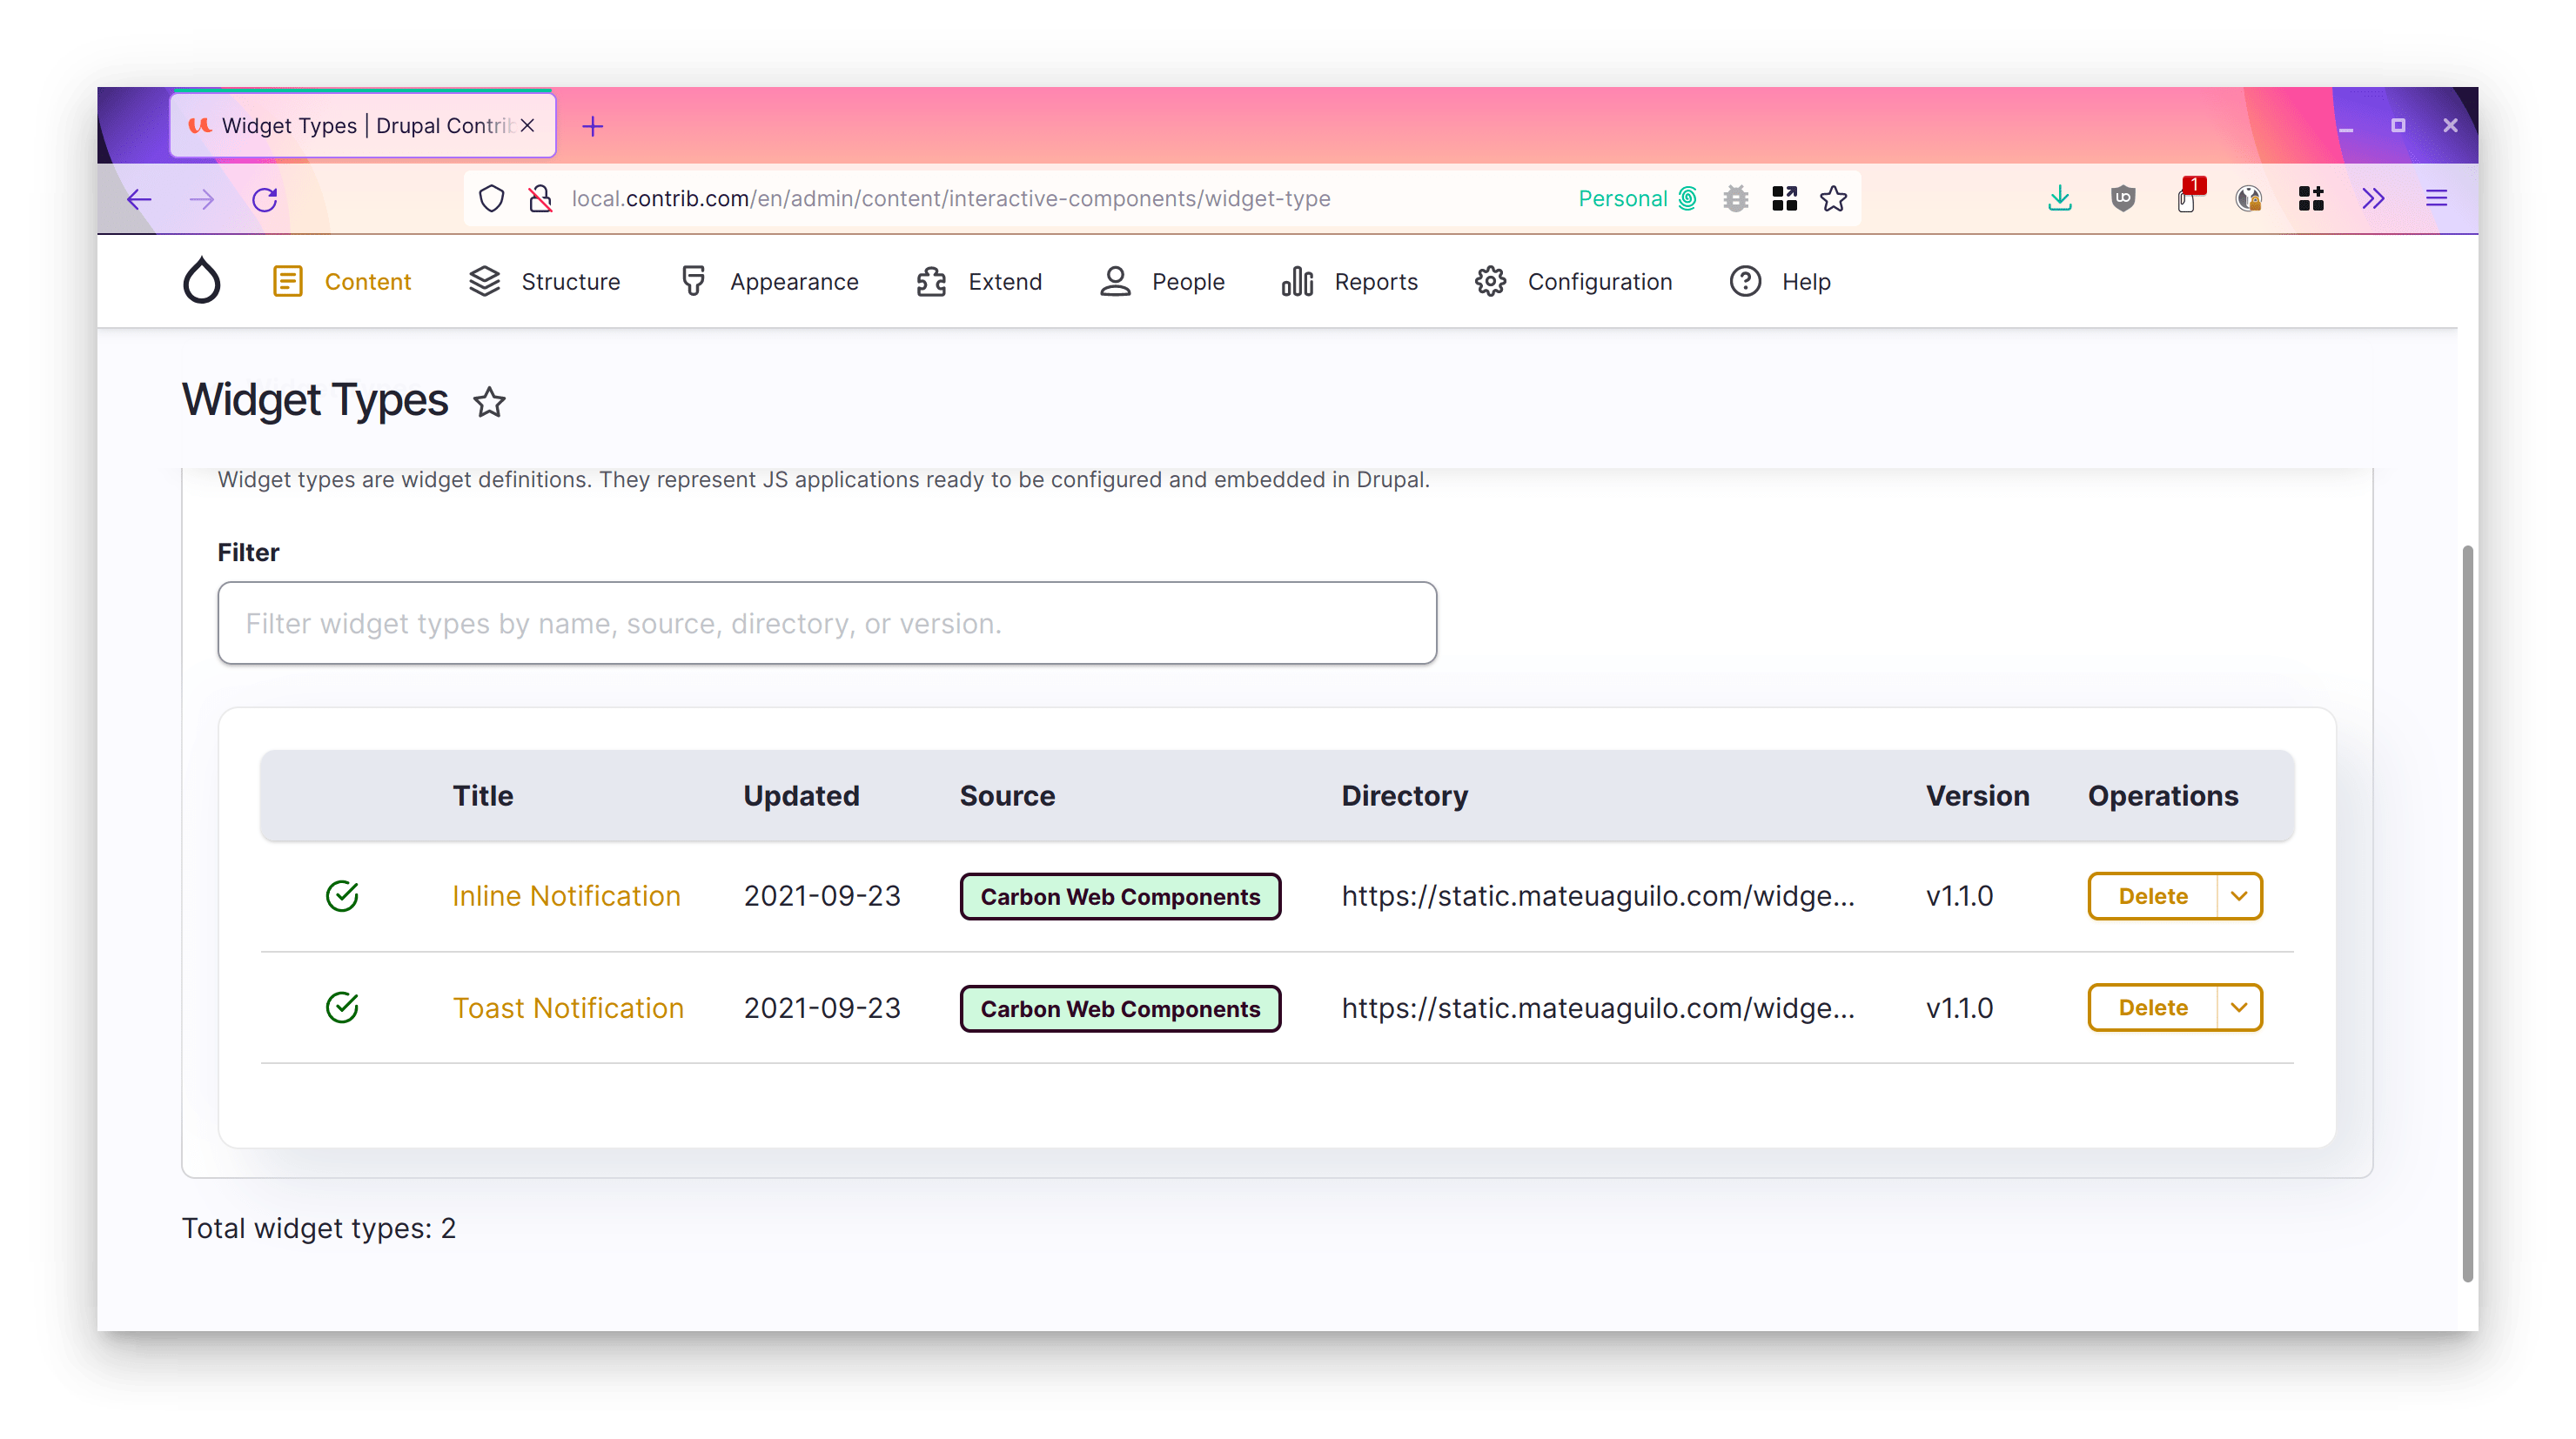Open the Toast Notification title link
Screen dimensions: 2576x1439
[x=568, y=1008]
